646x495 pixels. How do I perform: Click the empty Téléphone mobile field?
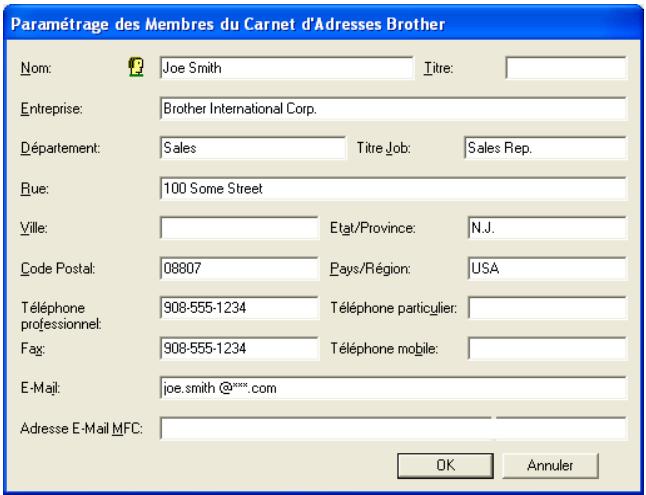coord(548,348)
